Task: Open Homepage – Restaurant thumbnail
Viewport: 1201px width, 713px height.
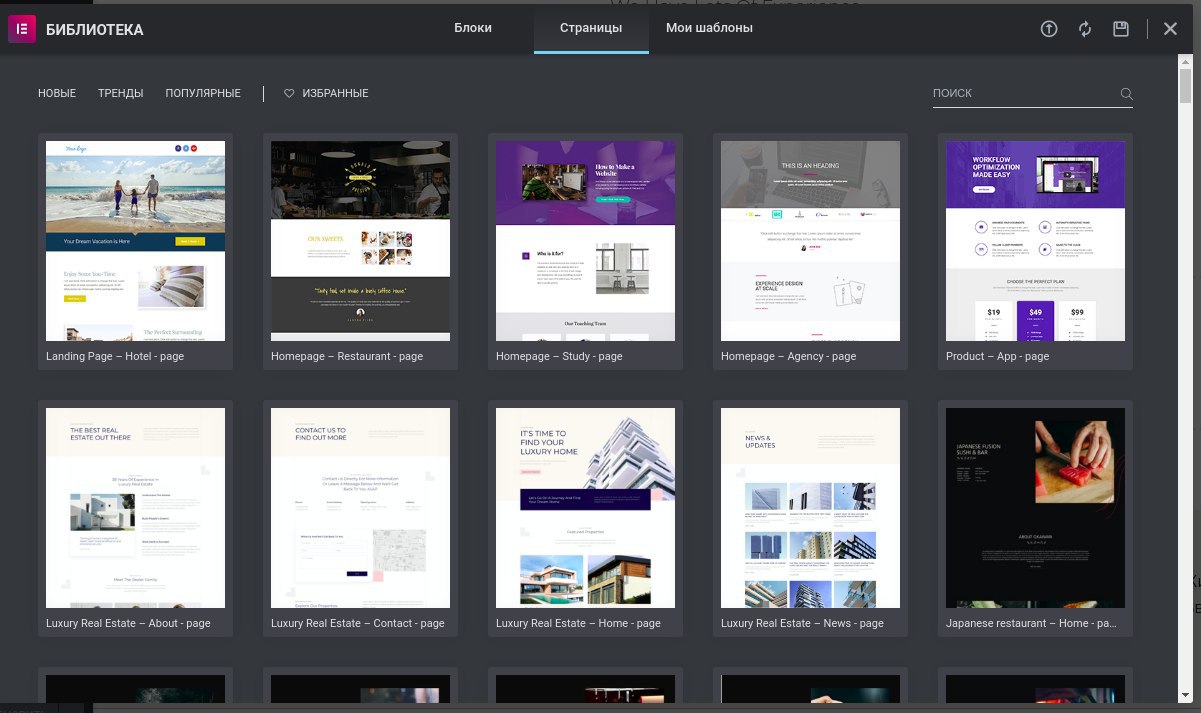Action: (360, 241)
